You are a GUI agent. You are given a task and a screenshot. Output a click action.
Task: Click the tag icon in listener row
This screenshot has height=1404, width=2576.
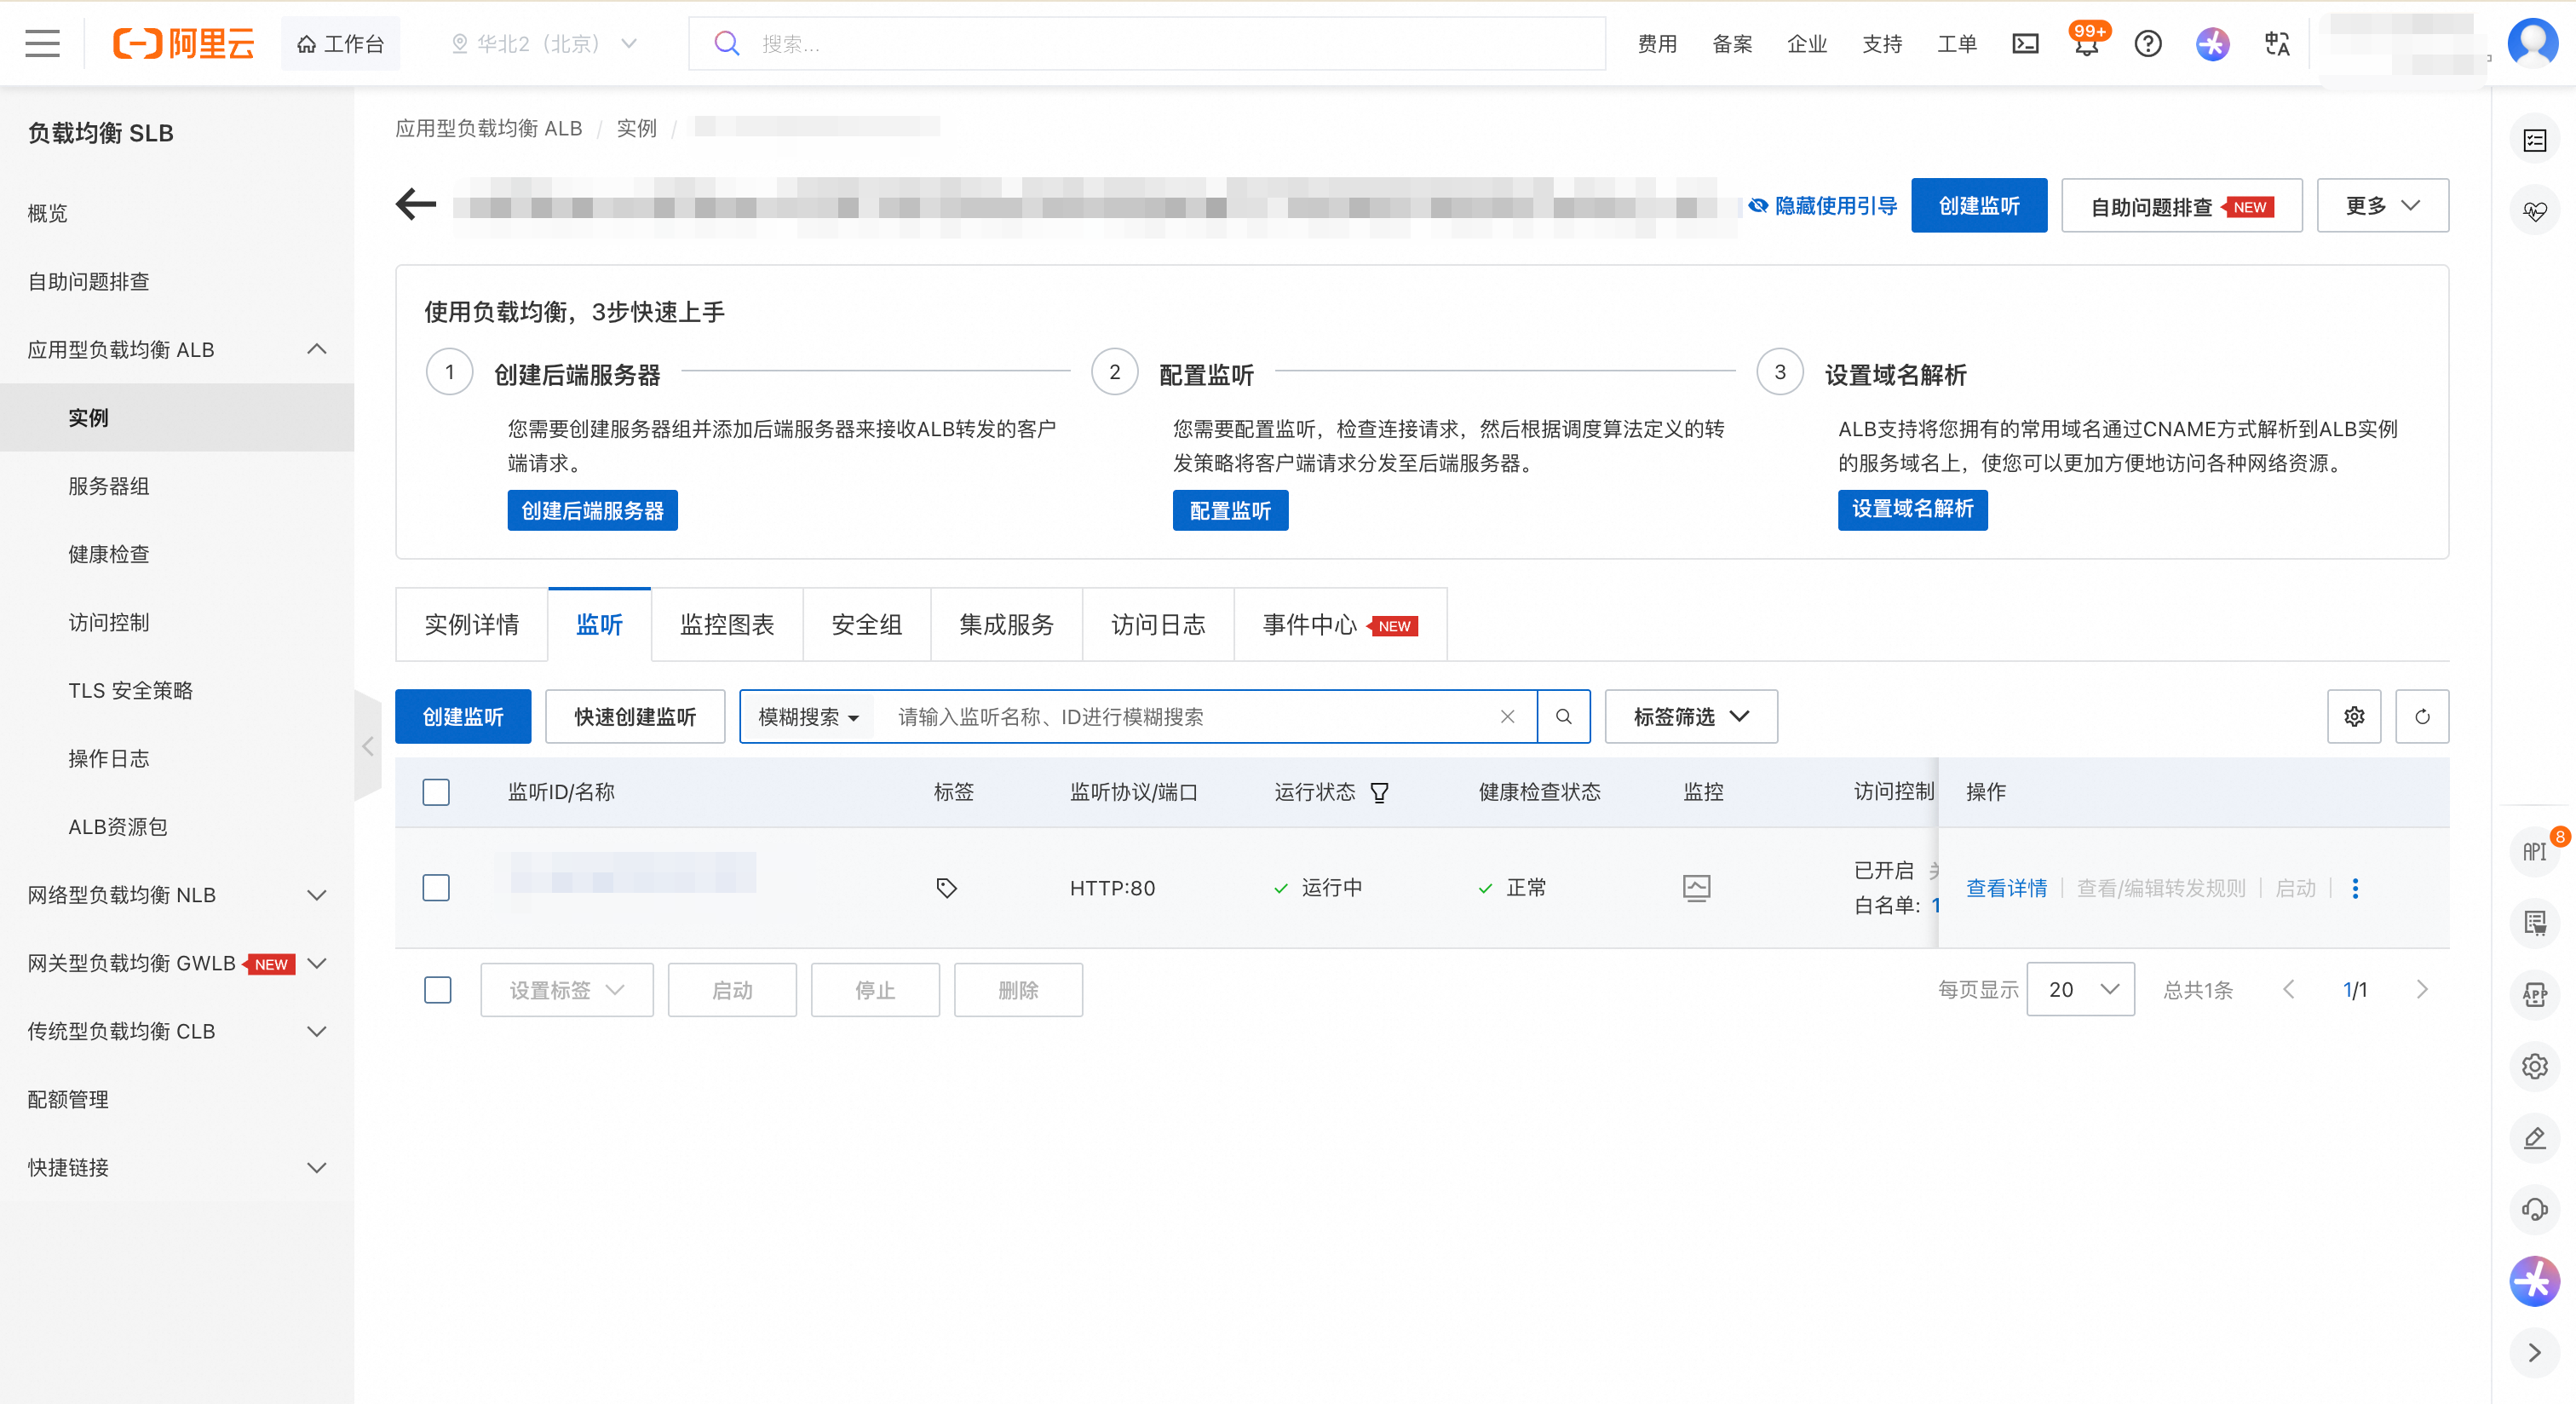coord(946,887)
